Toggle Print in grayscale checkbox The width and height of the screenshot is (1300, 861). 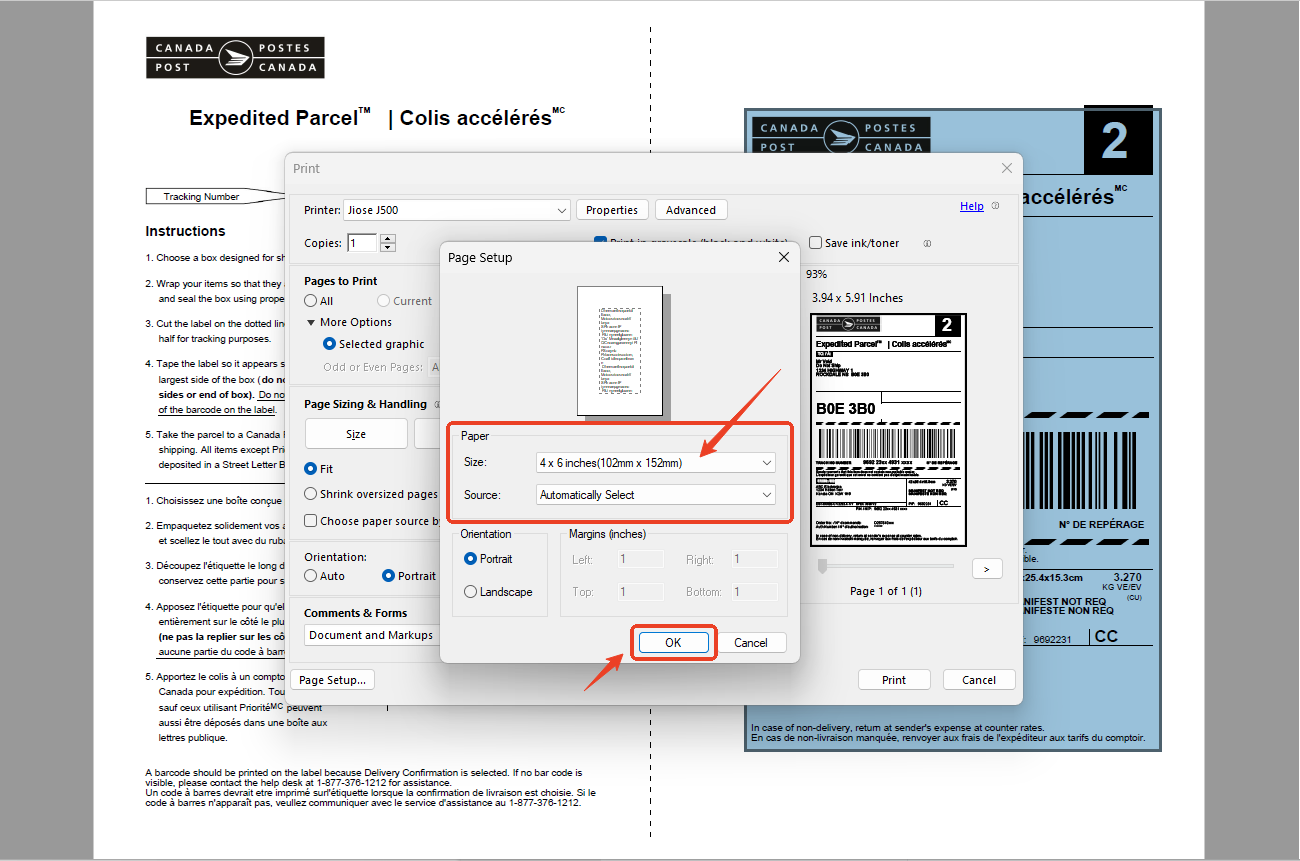[x=601, y=240]
